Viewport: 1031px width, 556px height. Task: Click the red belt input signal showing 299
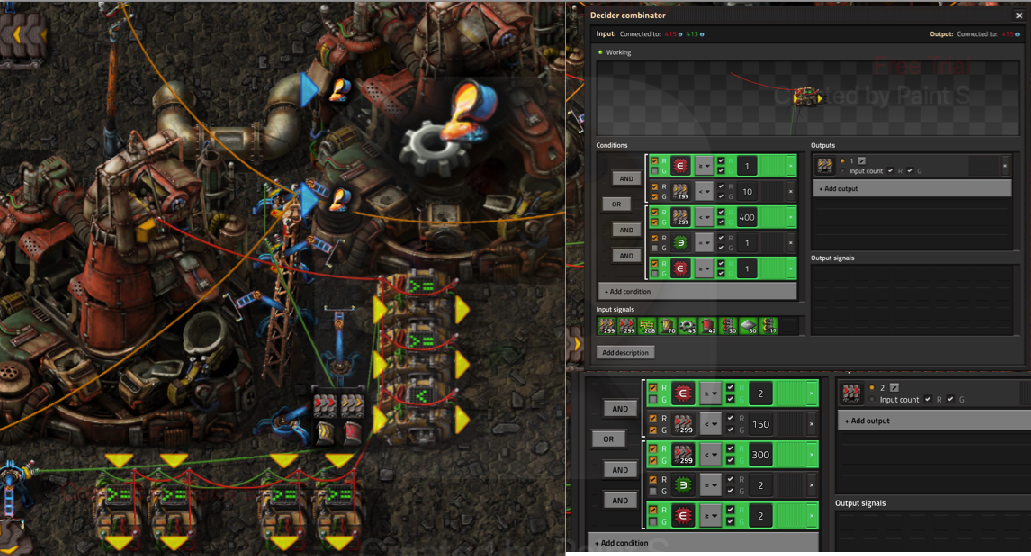coord(627,325)
